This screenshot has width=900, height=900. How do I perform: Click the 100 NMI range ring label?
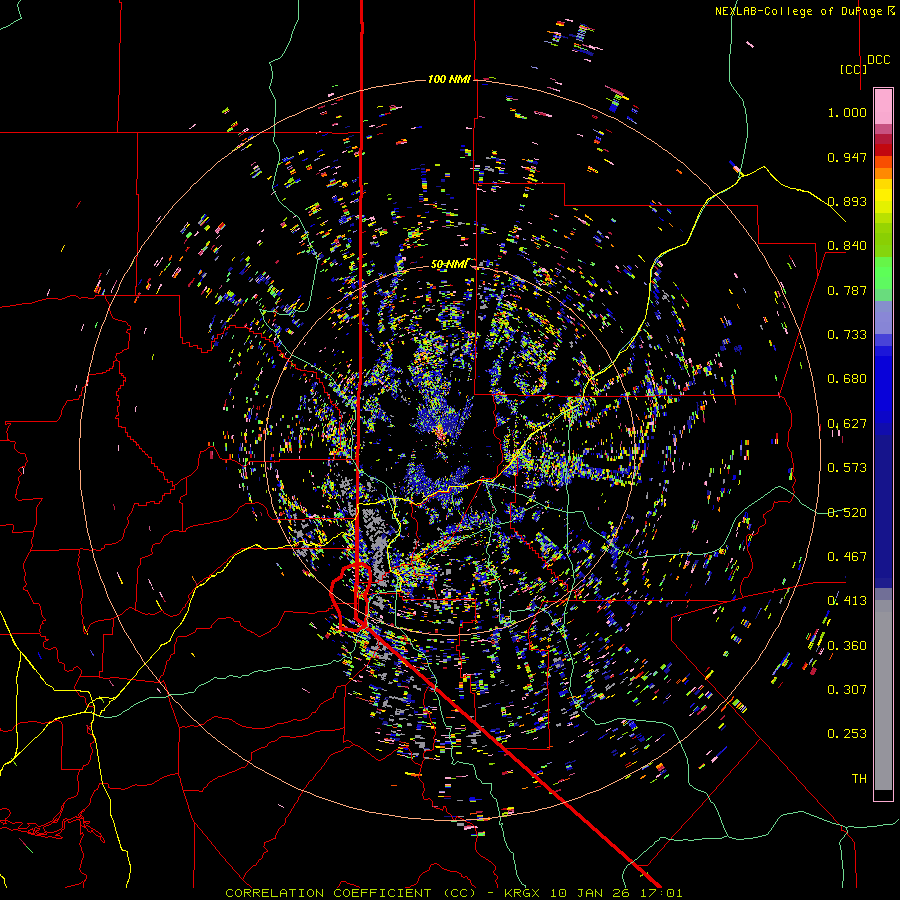[x=449, y=79]
